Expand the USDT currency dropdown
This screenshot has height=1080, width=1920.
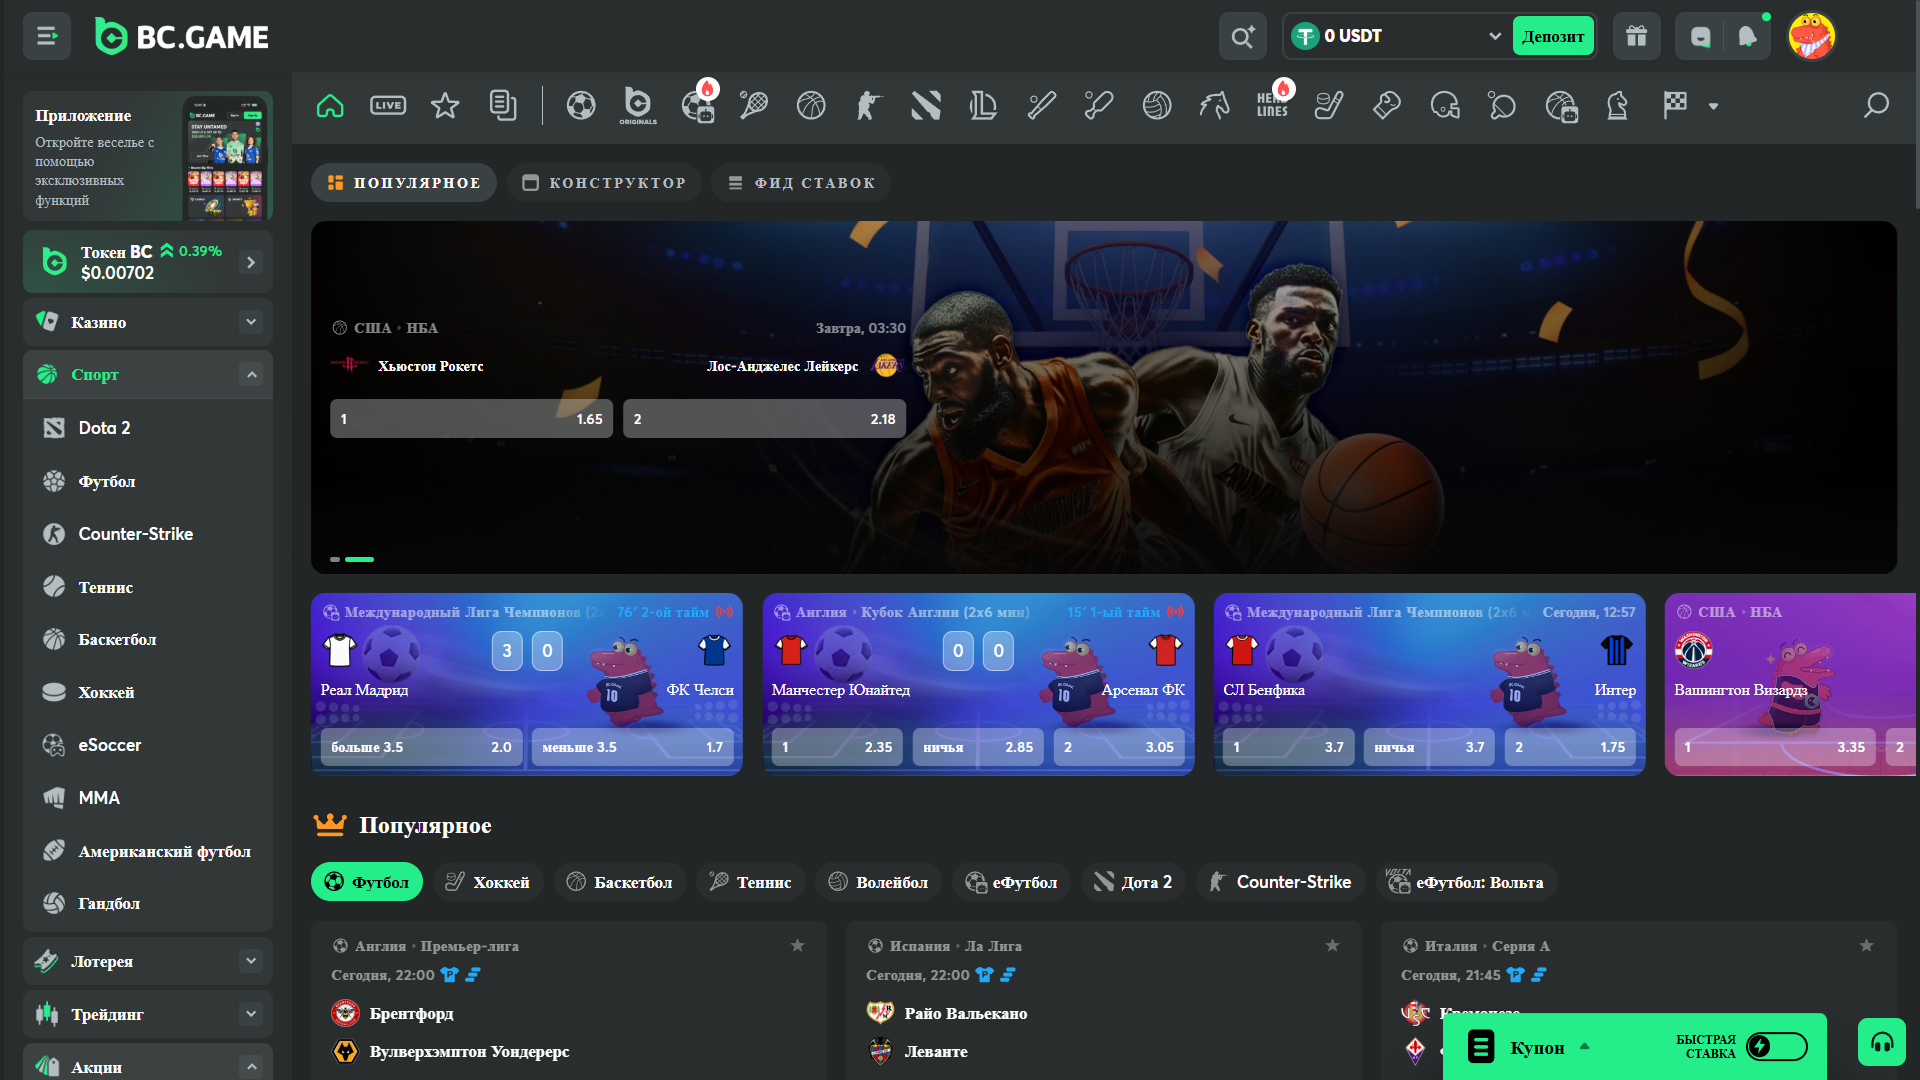pos(1494,36)
